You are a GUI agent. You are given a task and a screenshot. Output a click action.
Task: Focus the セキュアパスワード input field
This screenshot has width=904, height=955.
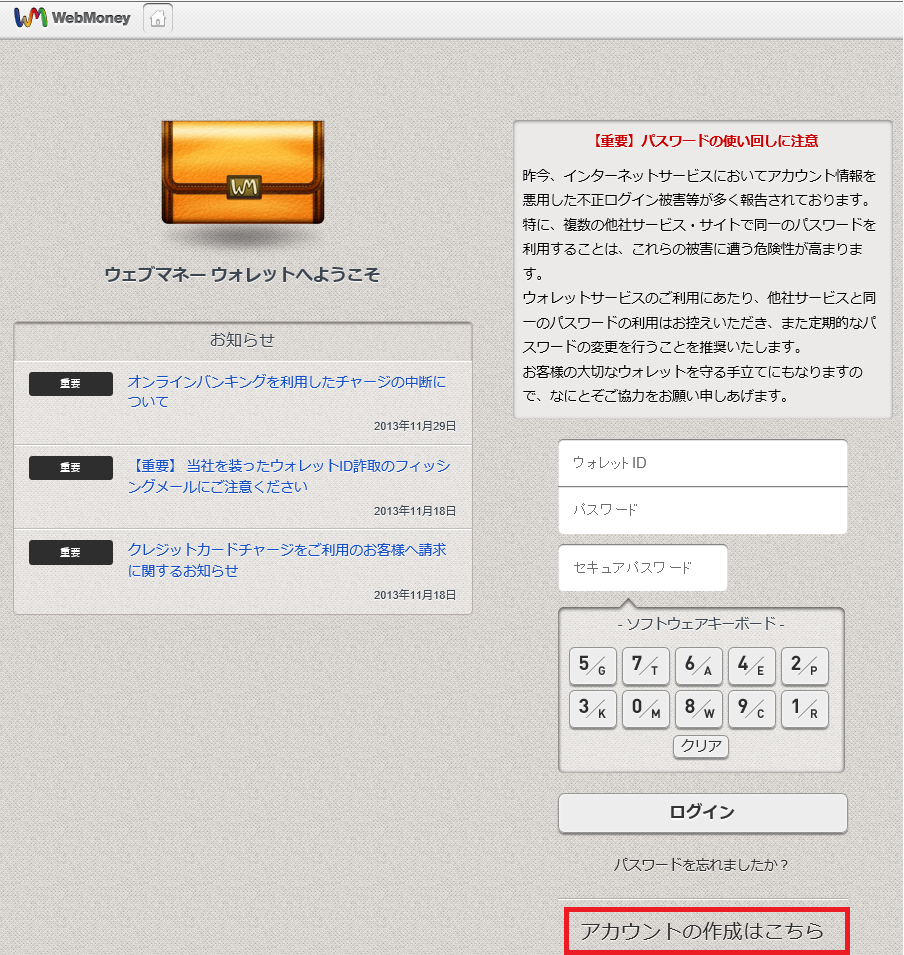point(643,568)
